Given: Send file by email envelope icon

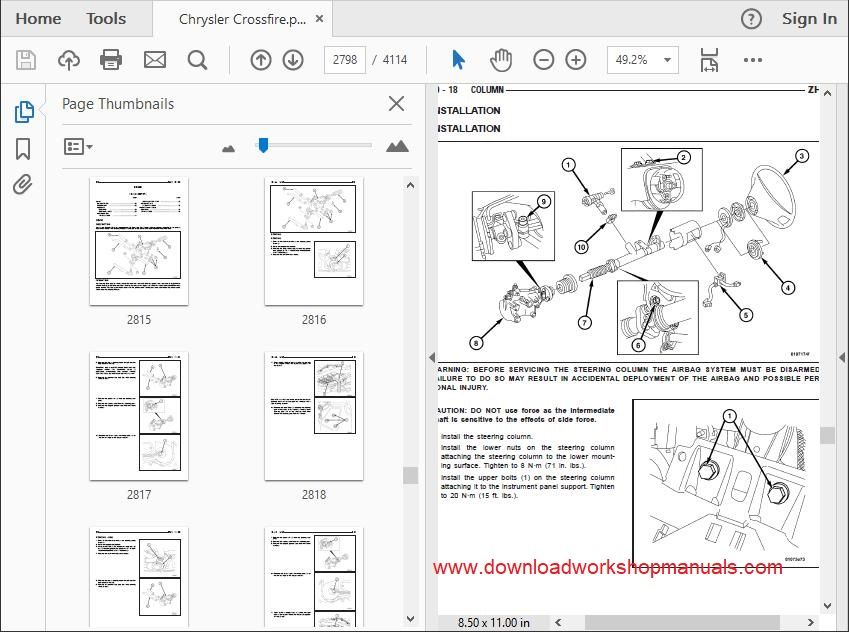Looking at the screenshot, I should point(155,60).
